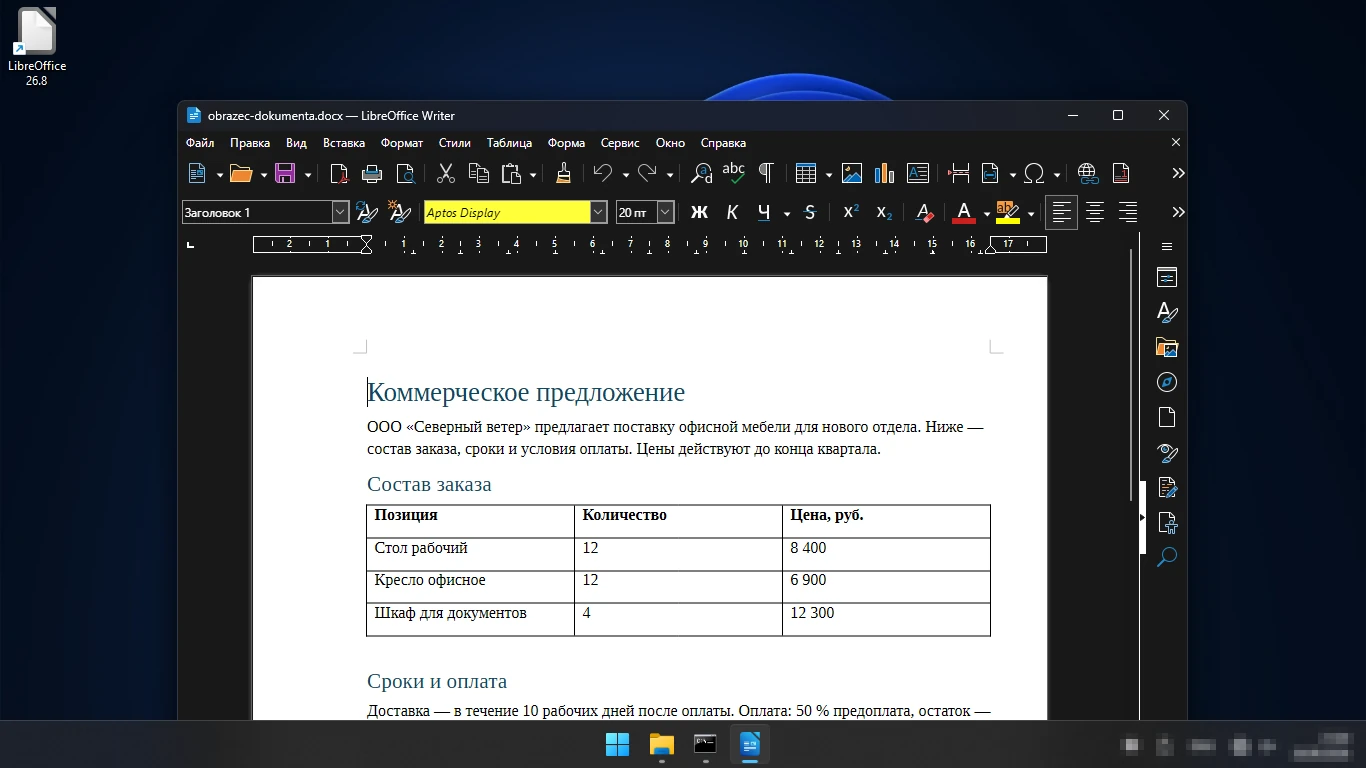Run the spelling check (abc) icon

pyautogui.click(x=734, y=174)
